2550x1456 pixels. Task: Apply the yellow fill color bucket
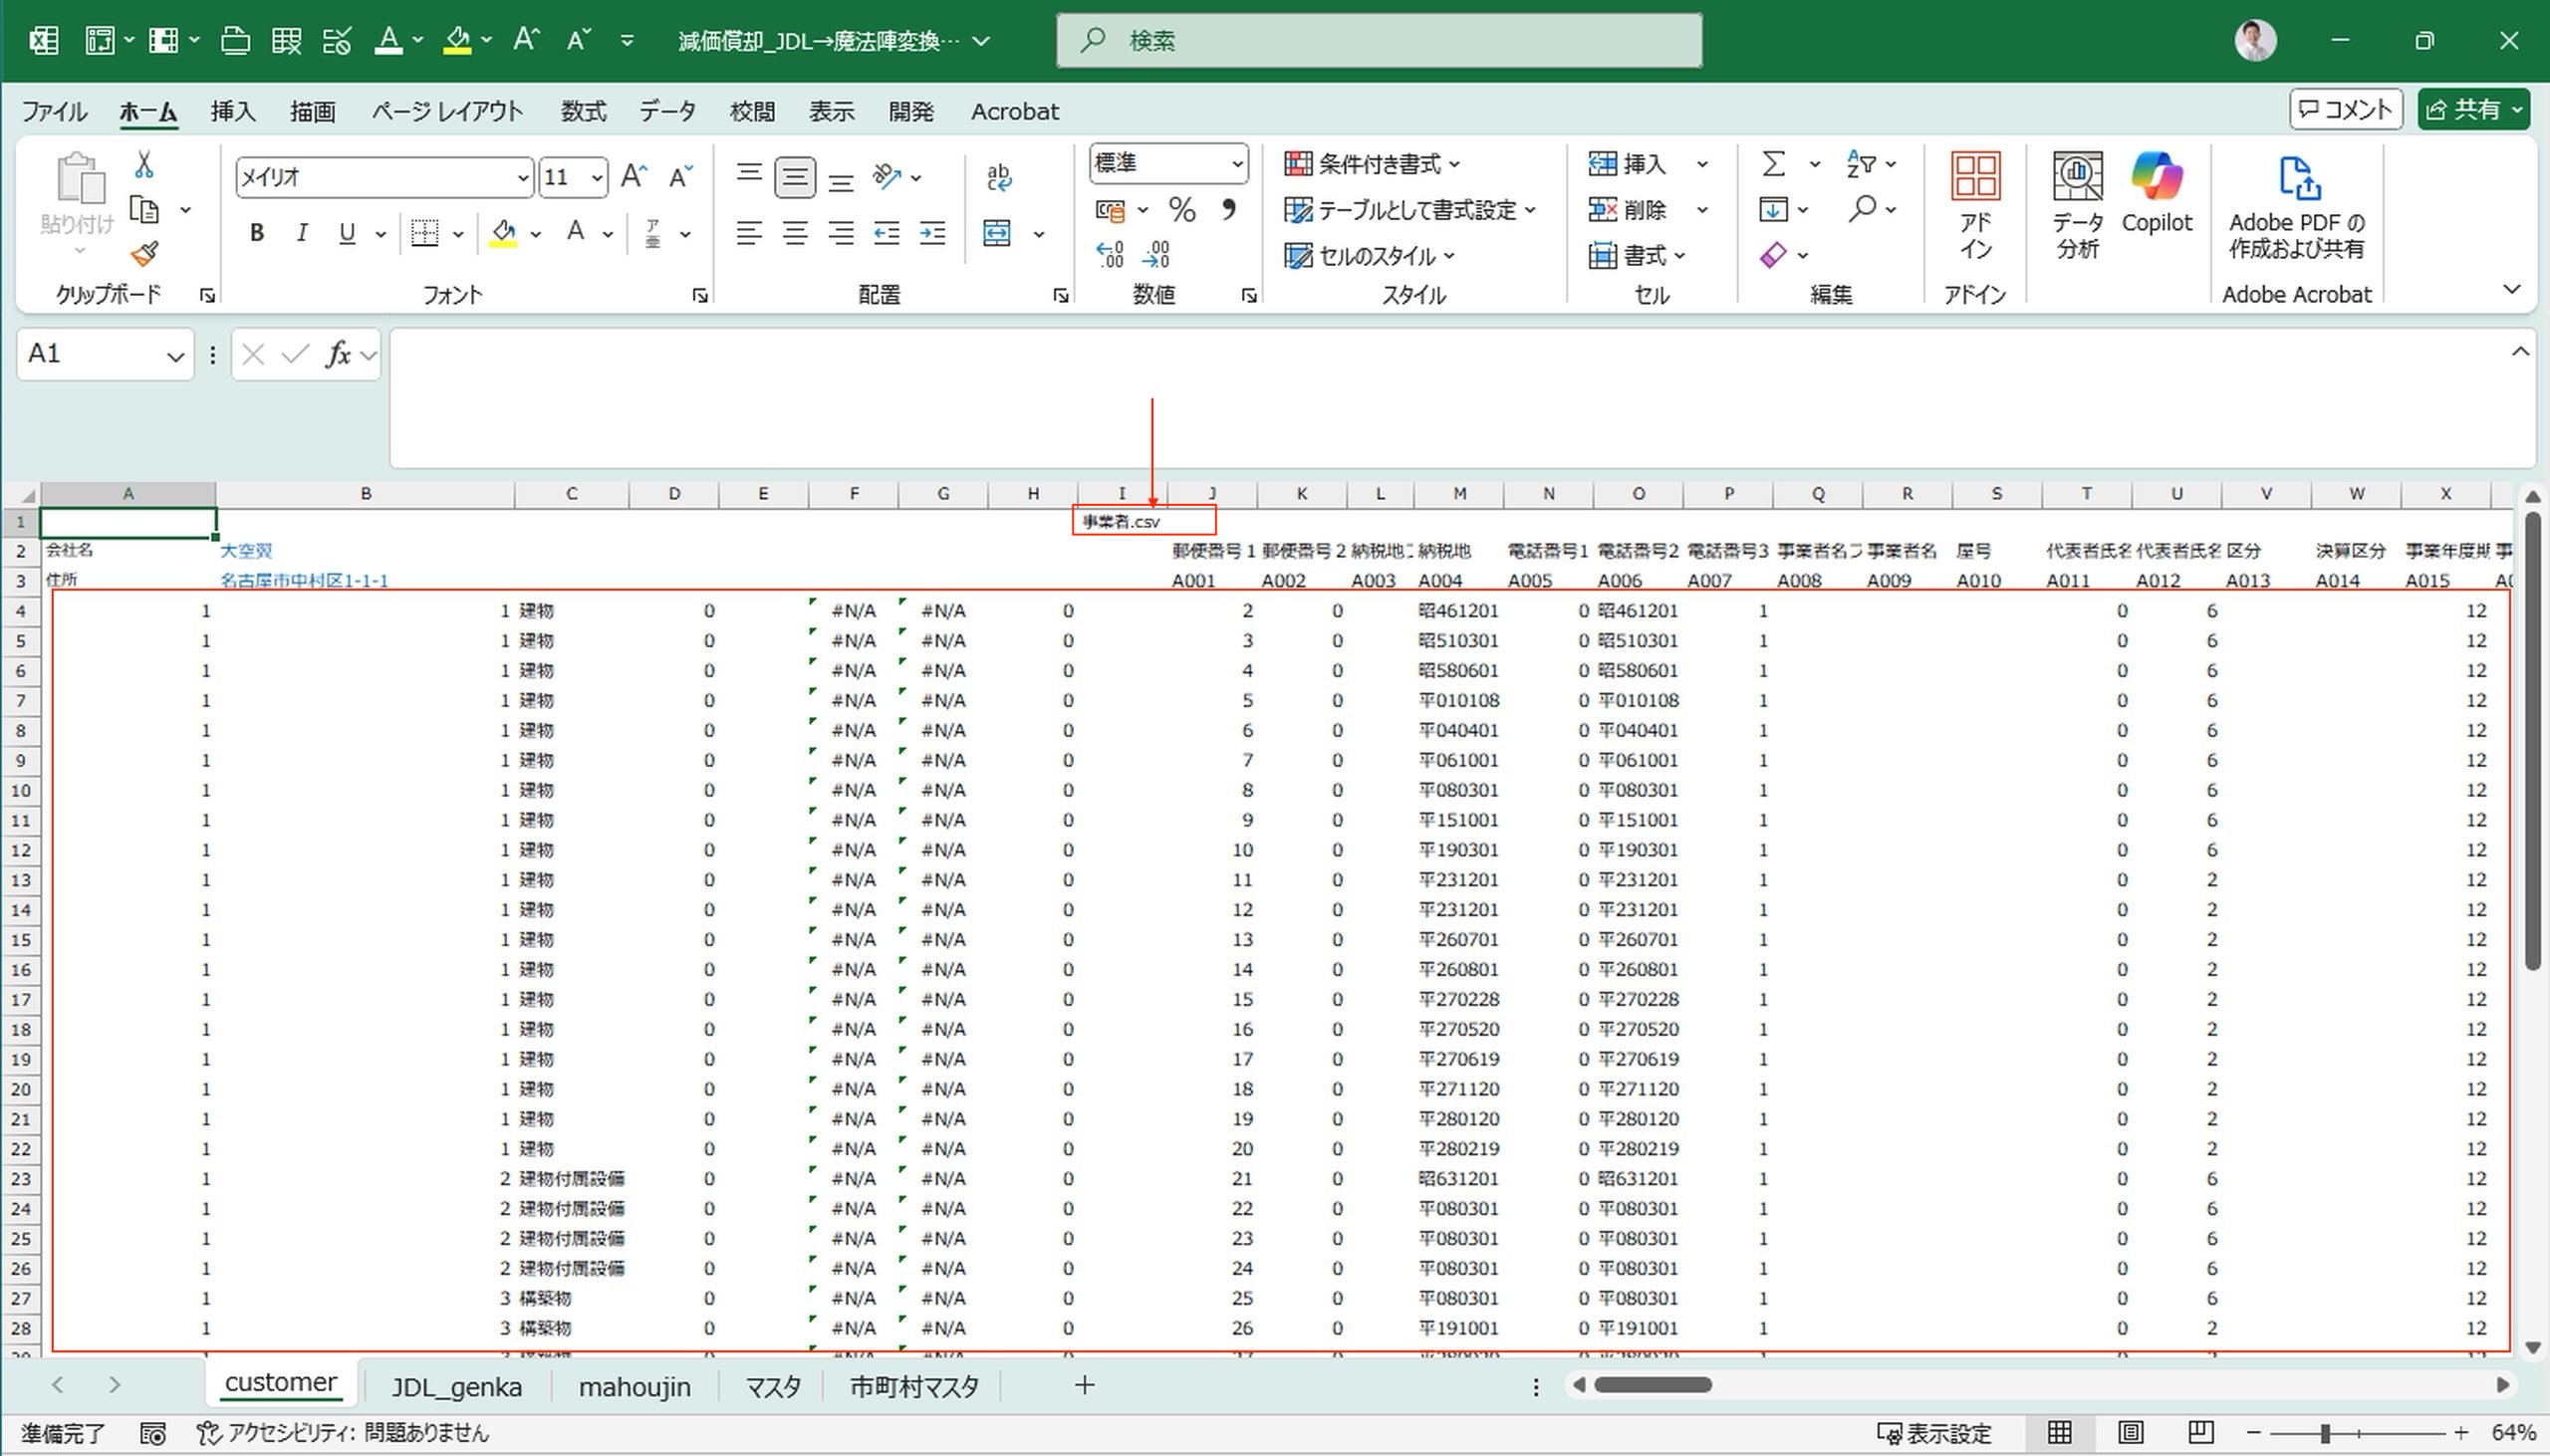pos(503,233)
